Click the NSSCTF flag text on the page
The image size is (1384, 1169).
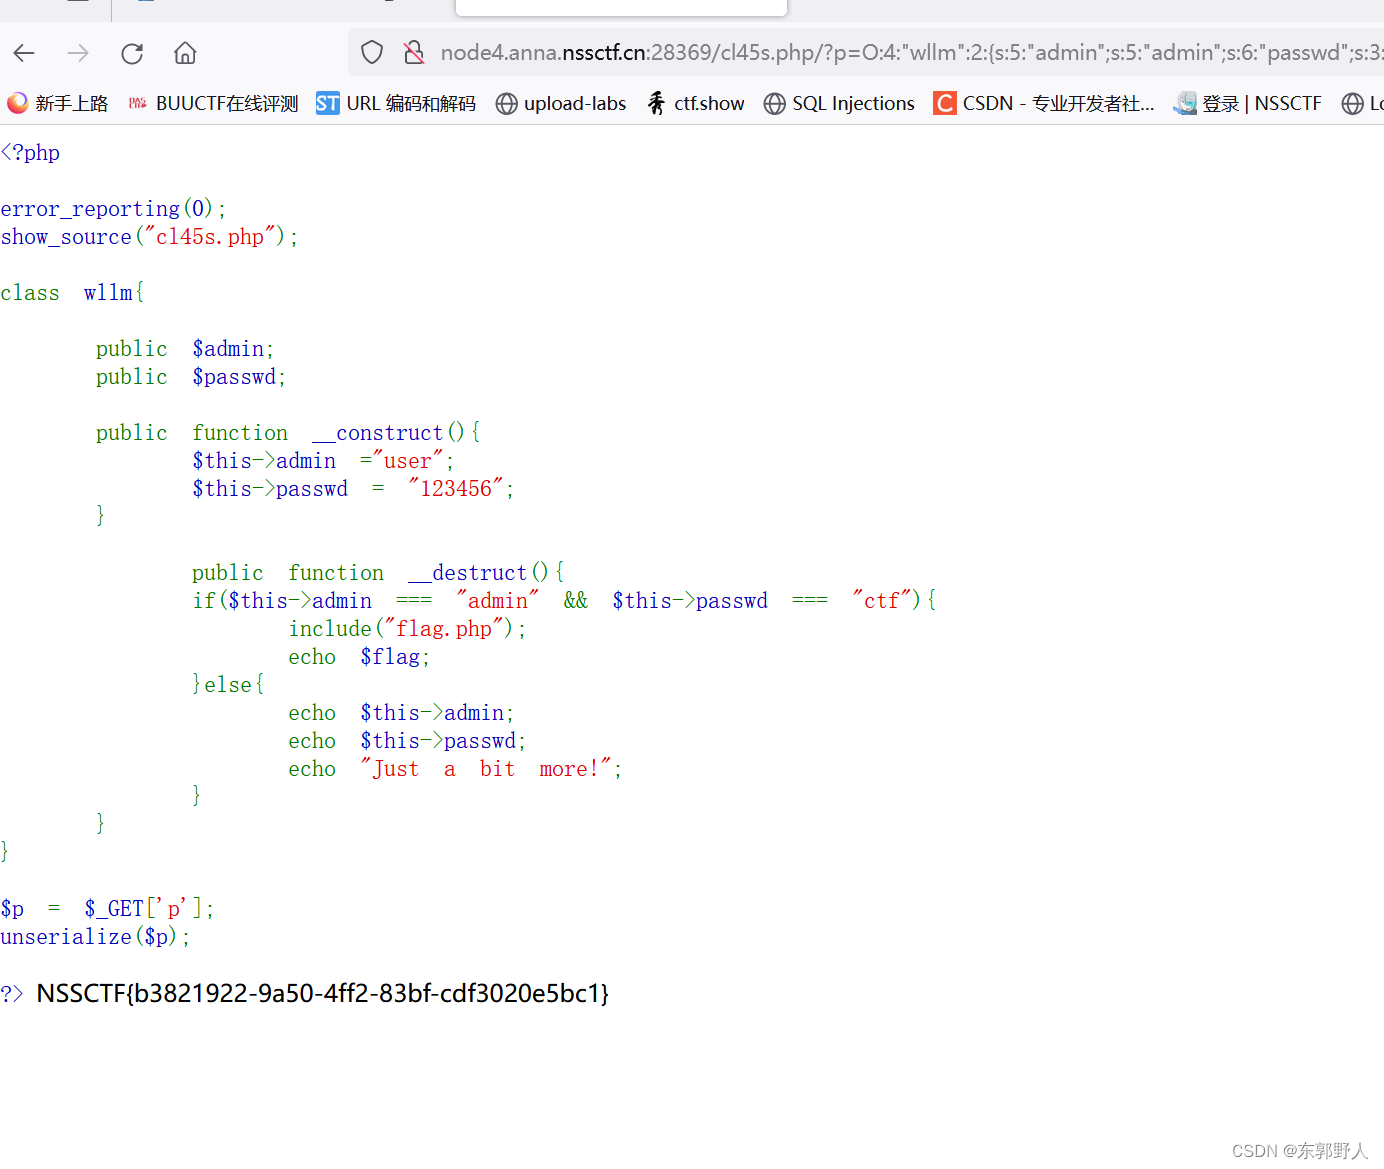click(x=322, y=993)
